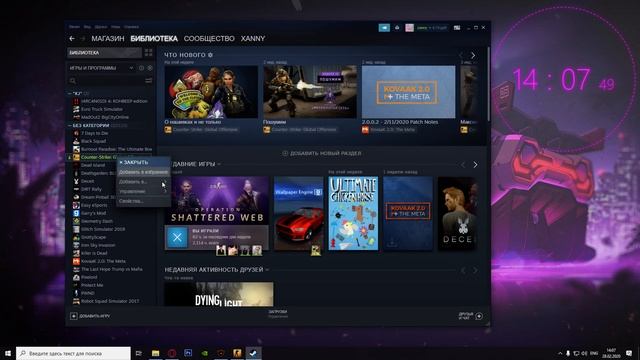Open the Steam menu in title bar
The image size is (640, 360).
[74, 27]
